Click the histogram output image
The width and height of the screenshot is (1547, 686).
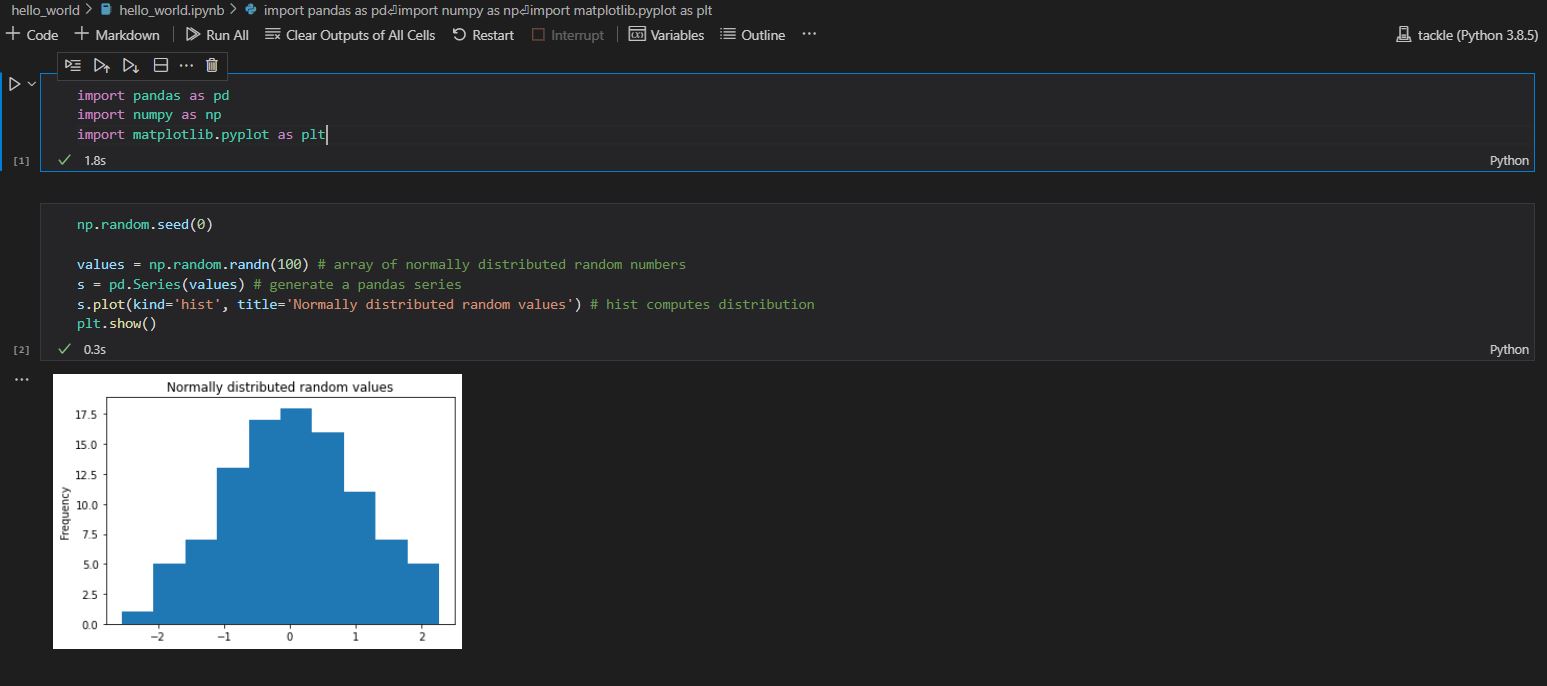pos(257,511)
